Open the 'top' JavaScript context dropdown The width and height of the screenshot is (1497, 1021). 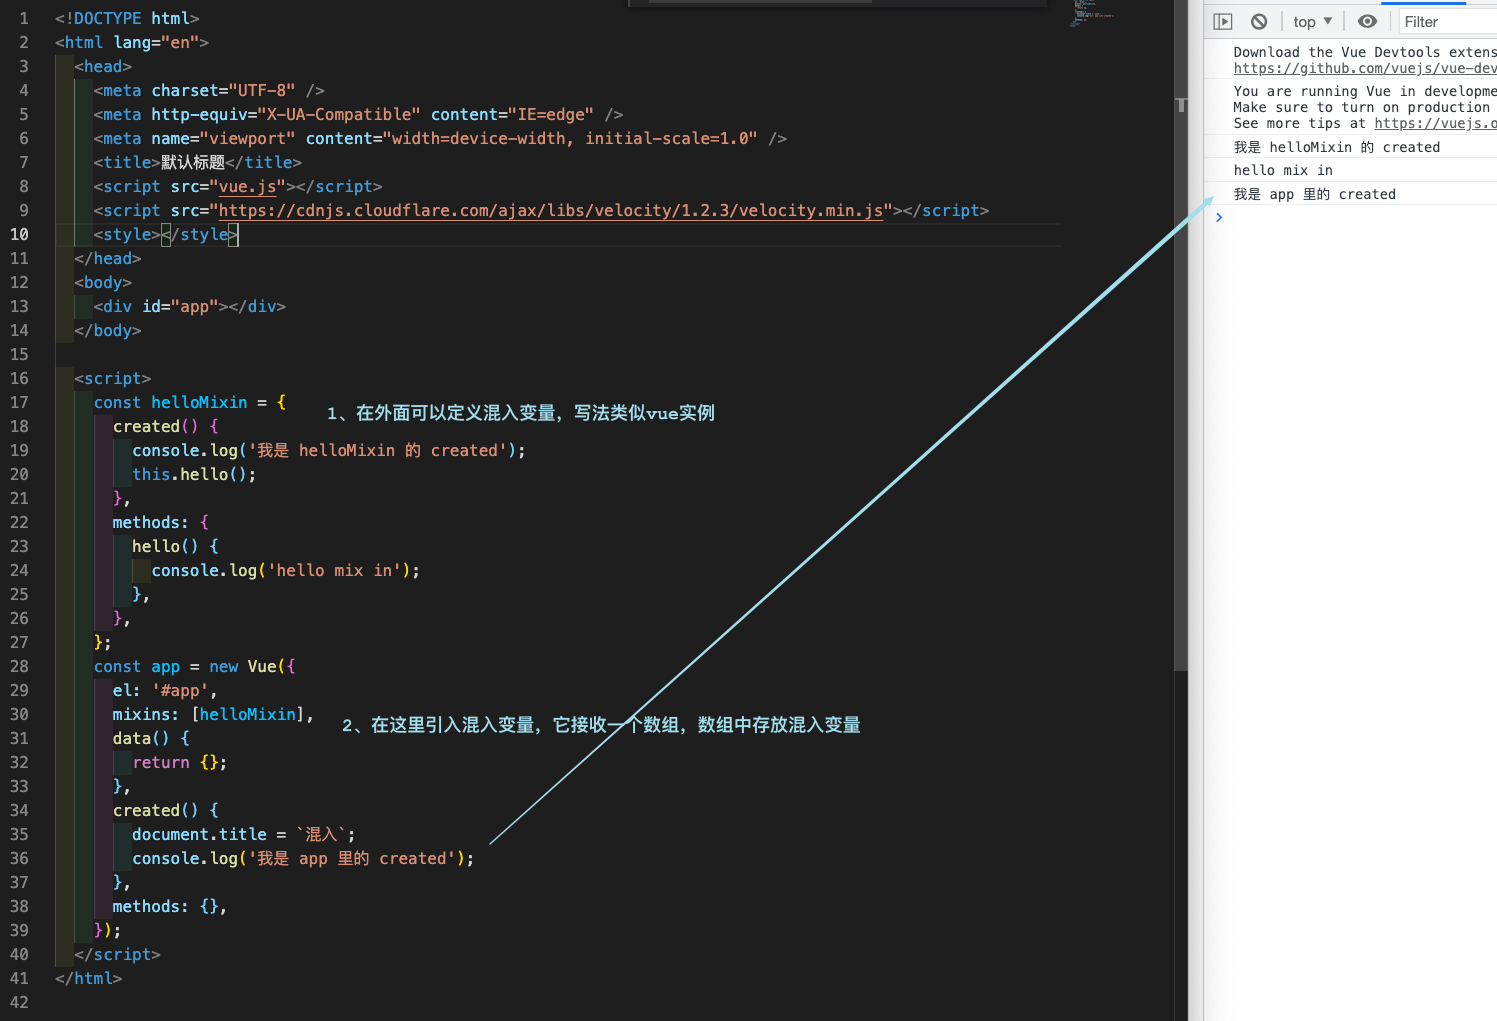(x=1312, y=21)
